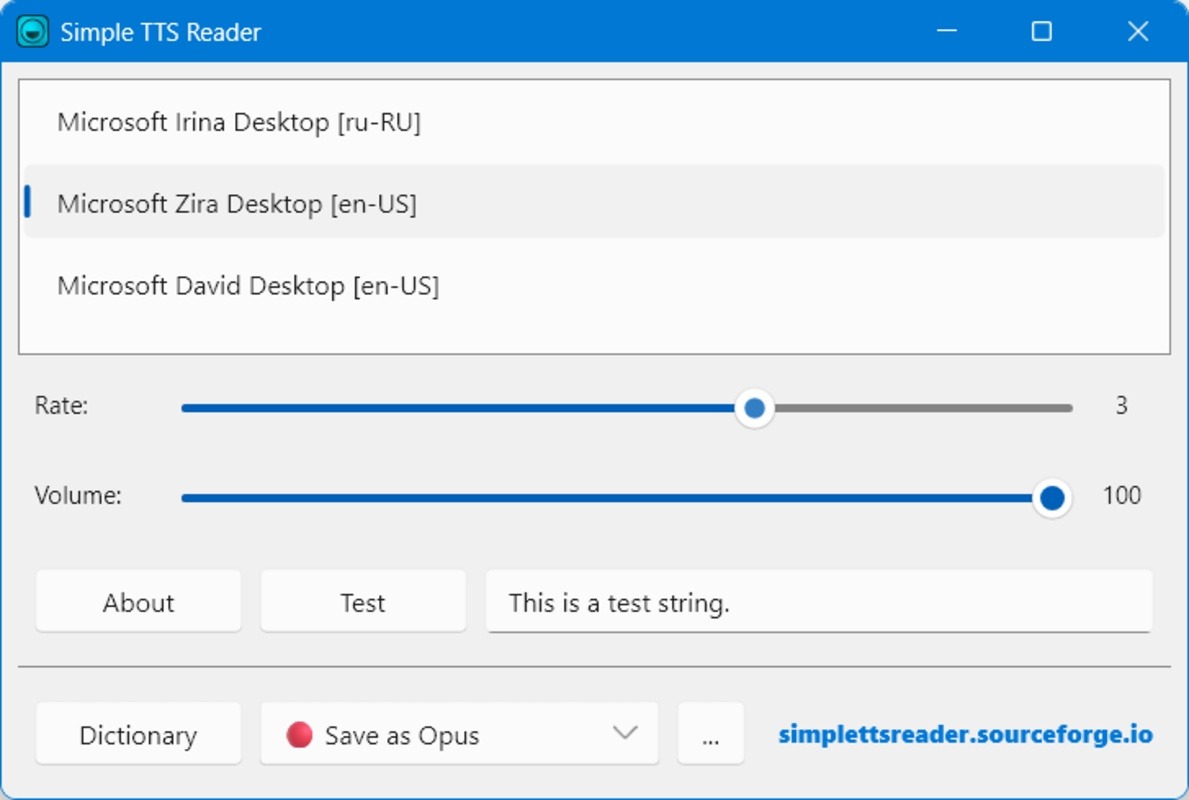The width and height of the screenshot is (1189, 800).
Task: Click the red record icon
Action: (299, 735)
